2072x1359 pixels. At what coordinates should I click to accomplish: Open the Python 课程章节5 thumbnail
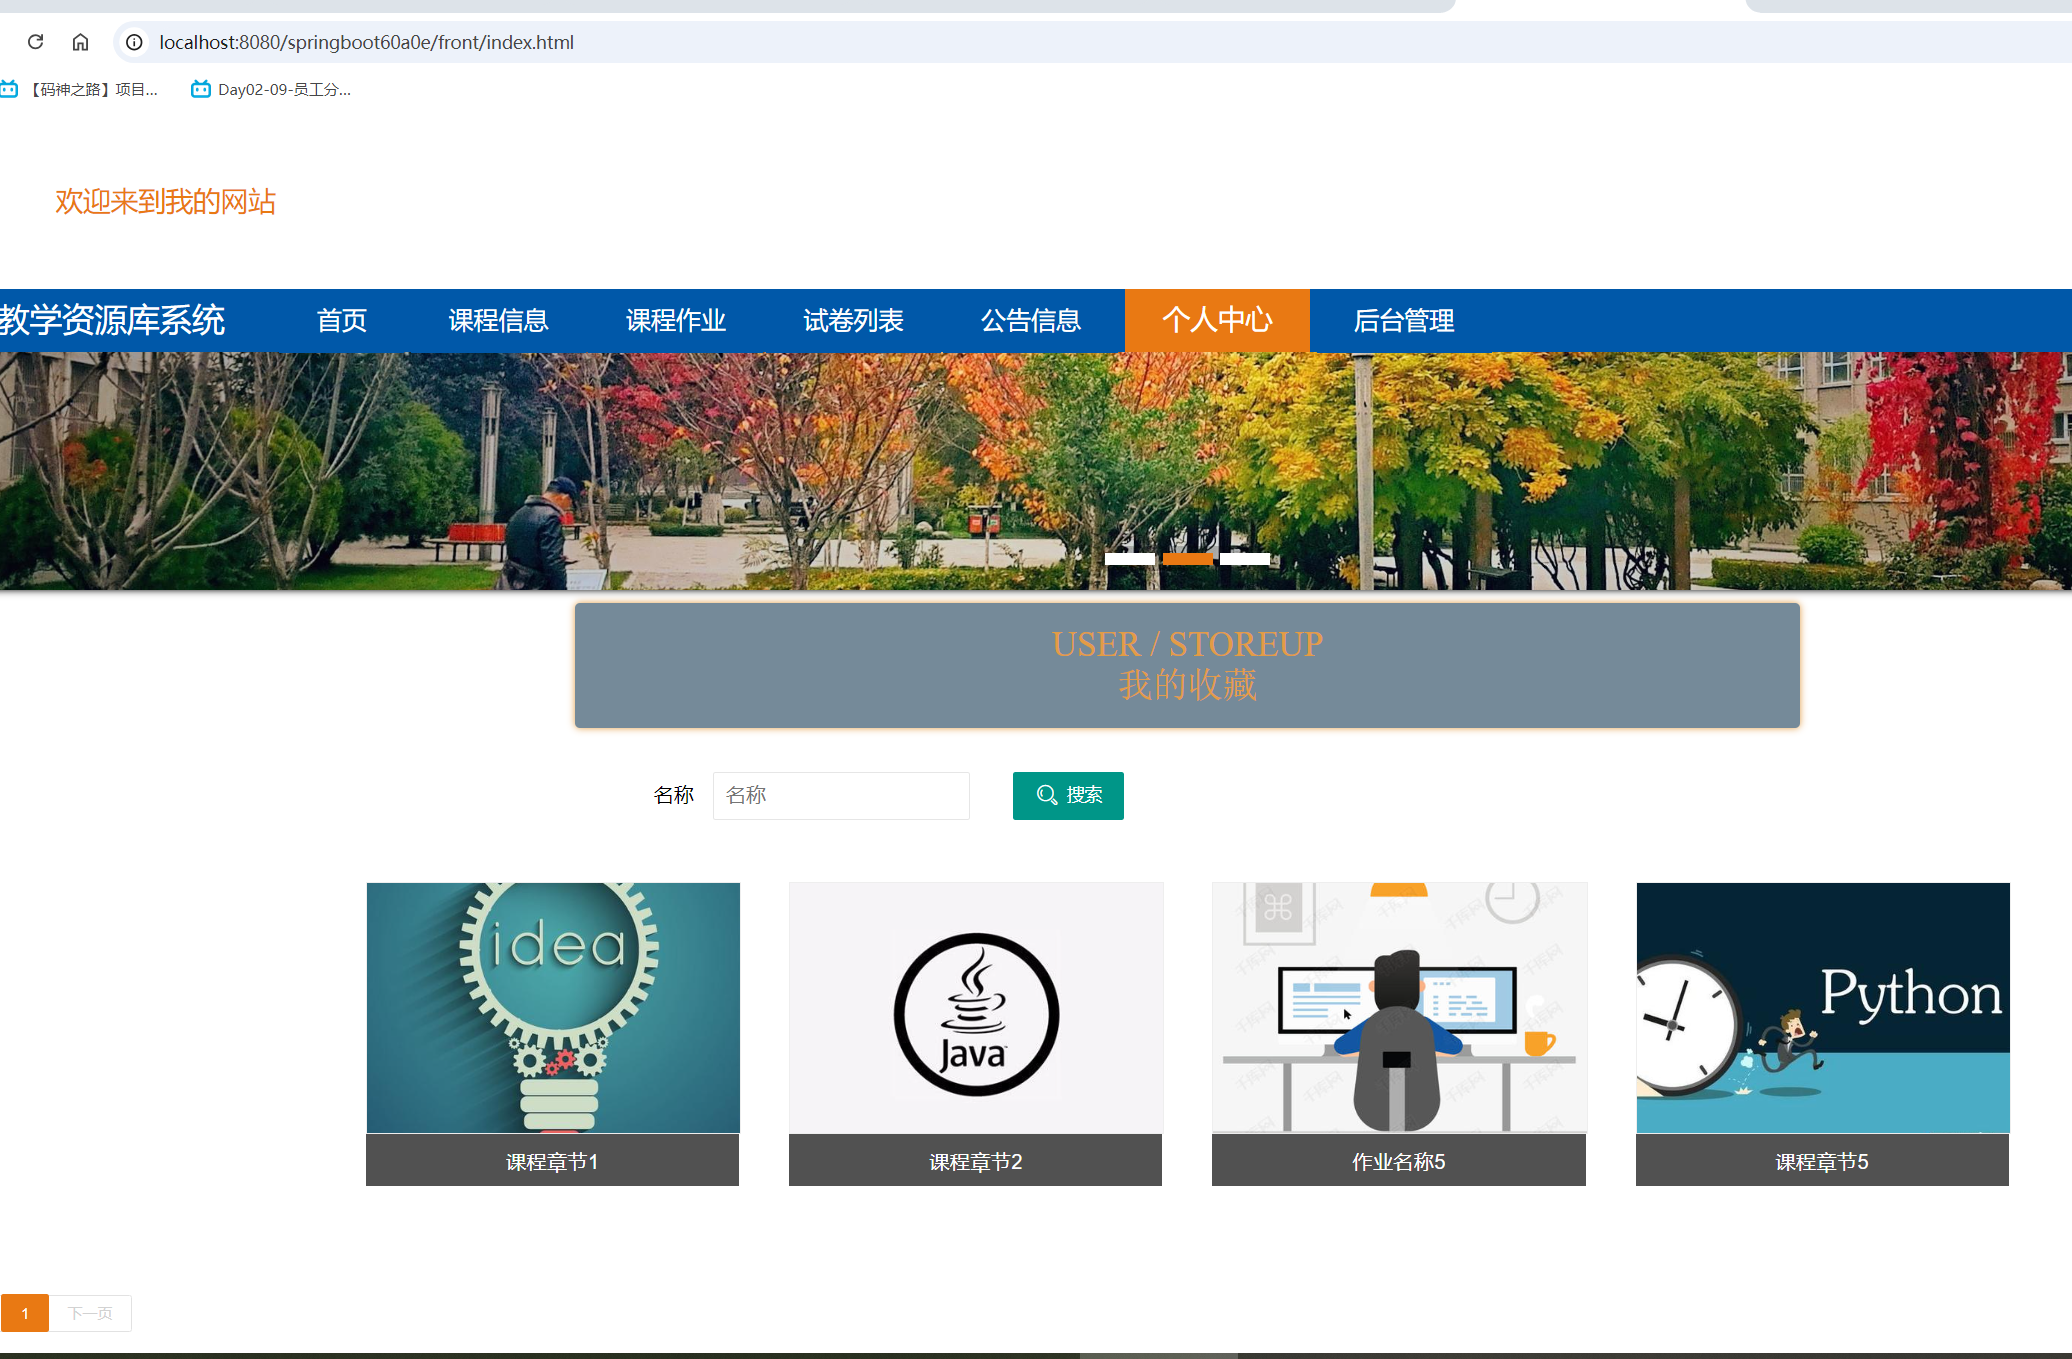tap(1823, 1008)
